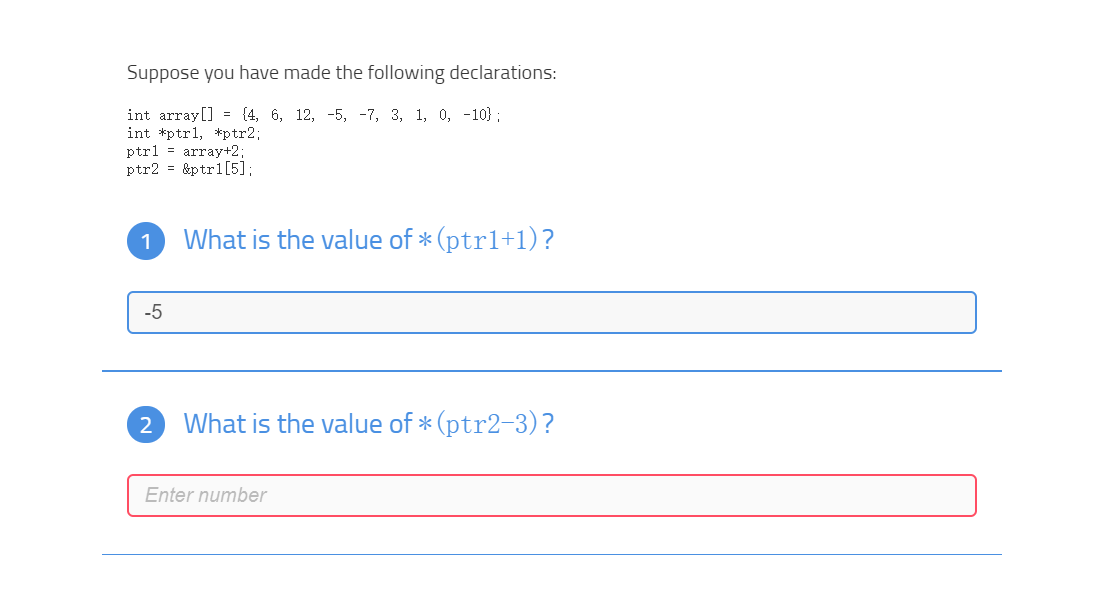Screen dimensions: 1097x590
Task: Click the circular number 2 badge
Action: (146, 424)
